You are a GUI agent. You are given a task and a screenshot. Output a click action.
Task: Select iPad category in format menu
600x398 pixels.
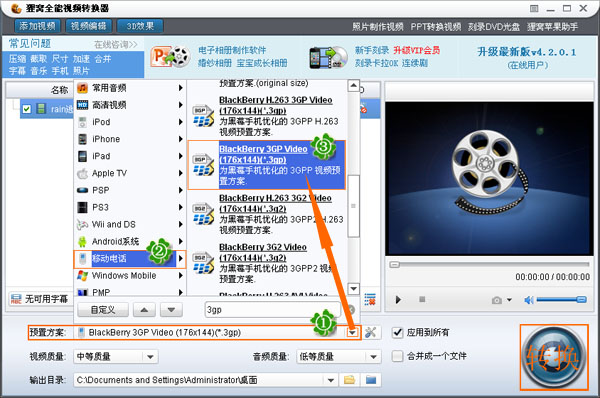(x=130, y=156)
